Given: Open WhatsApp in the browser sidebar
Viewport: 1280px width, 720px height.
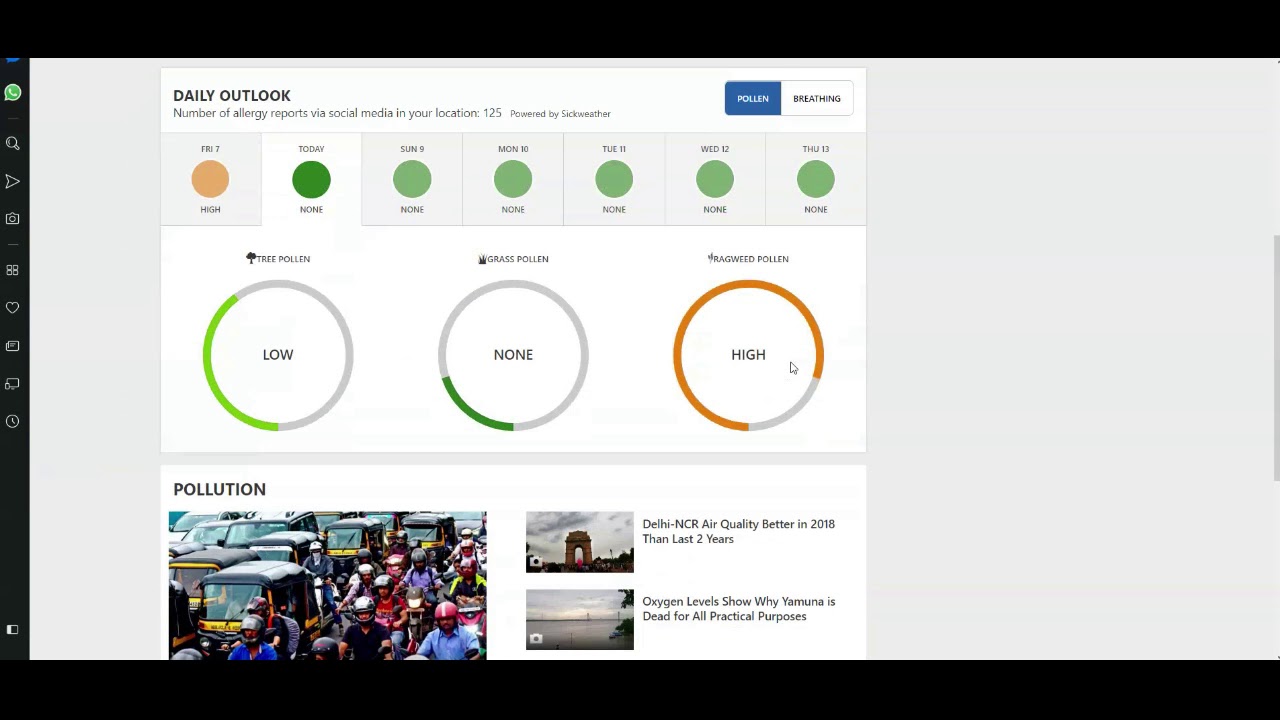Looking at the screenshot, I should pos(13,93).
